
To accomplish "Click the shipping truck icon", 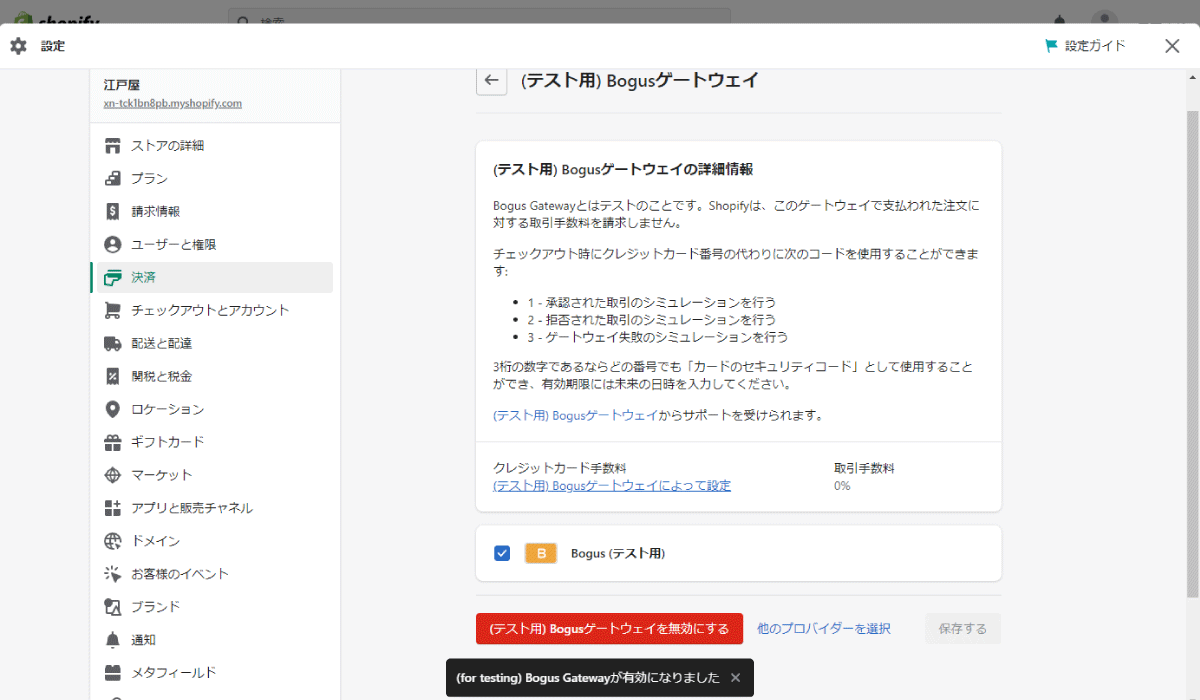I will click(113, 344).
